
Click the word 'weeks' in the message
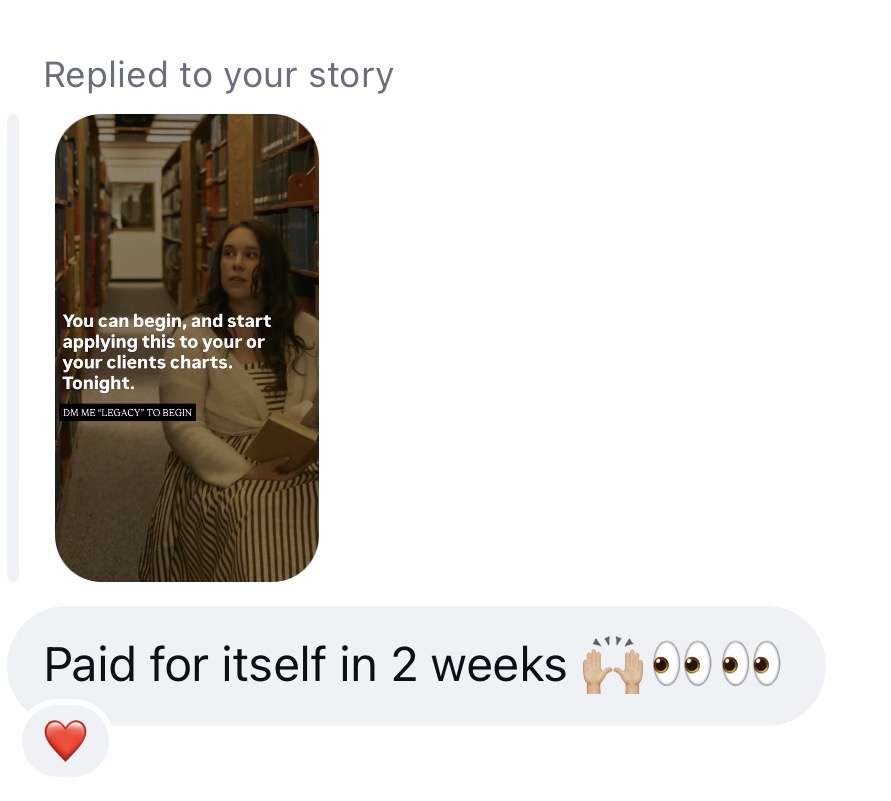[499, 665]
